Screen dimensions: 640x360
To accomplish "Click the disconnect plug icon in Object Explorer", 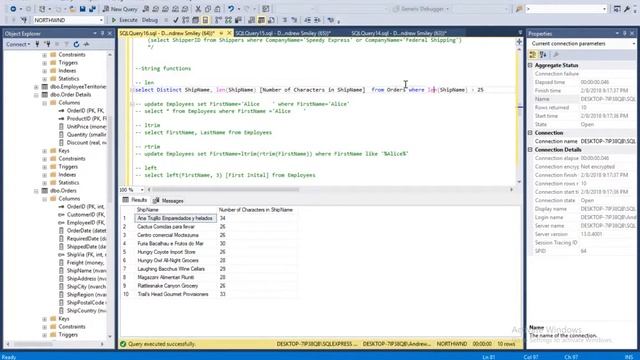I will [x=48, y=44].
